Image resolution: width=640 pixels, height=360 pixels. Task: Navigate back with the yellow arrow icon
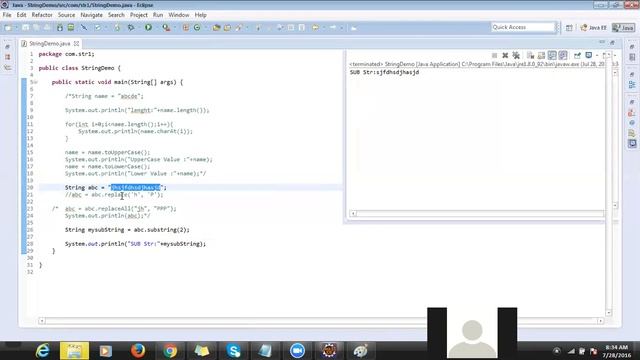pyautogui.click(x=316, y=28)
